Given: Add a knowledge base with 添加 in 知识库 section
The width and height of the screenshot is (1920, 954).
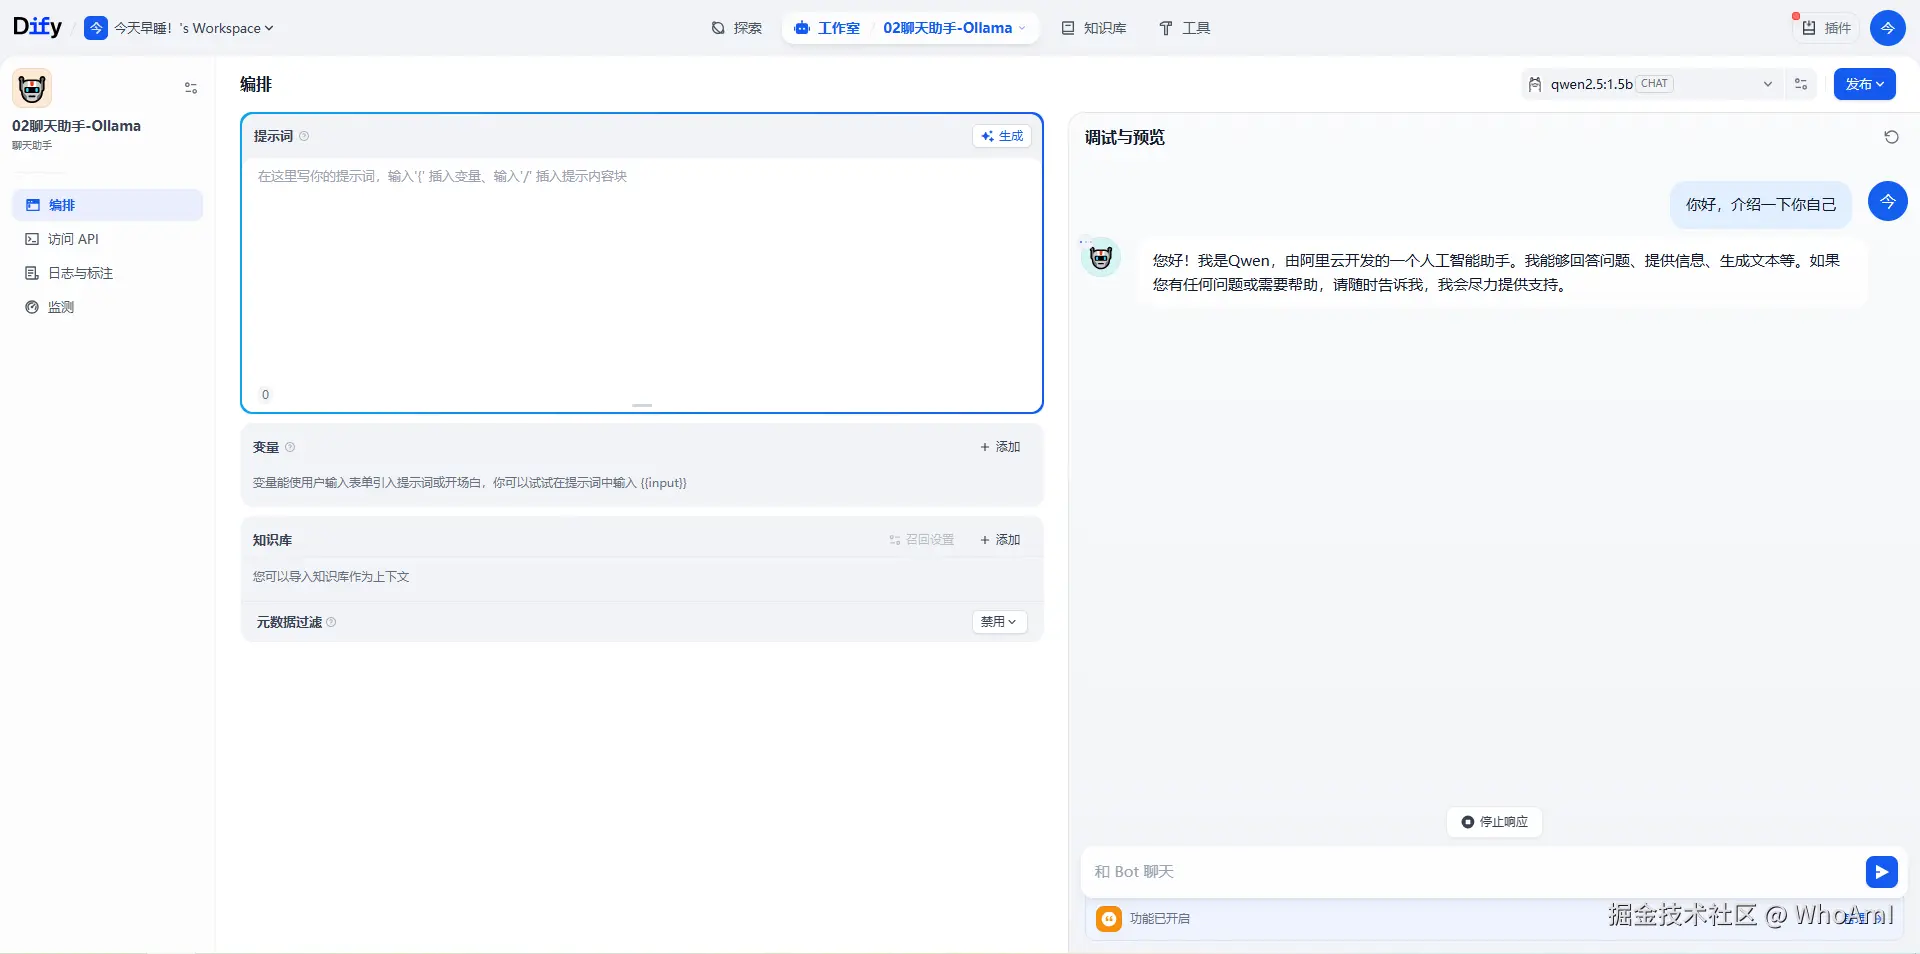Looking at the screenshot, I should pyautogui.click(x=1000, y=540).
